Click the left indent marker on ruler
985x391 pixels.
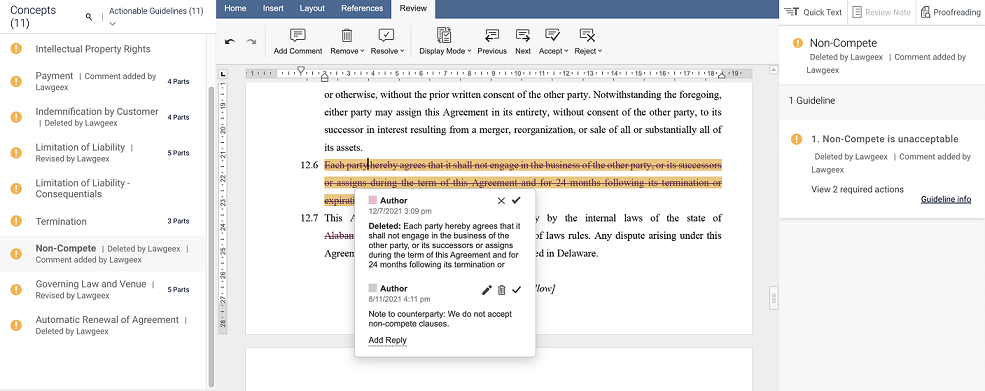[x=324, y=77]
